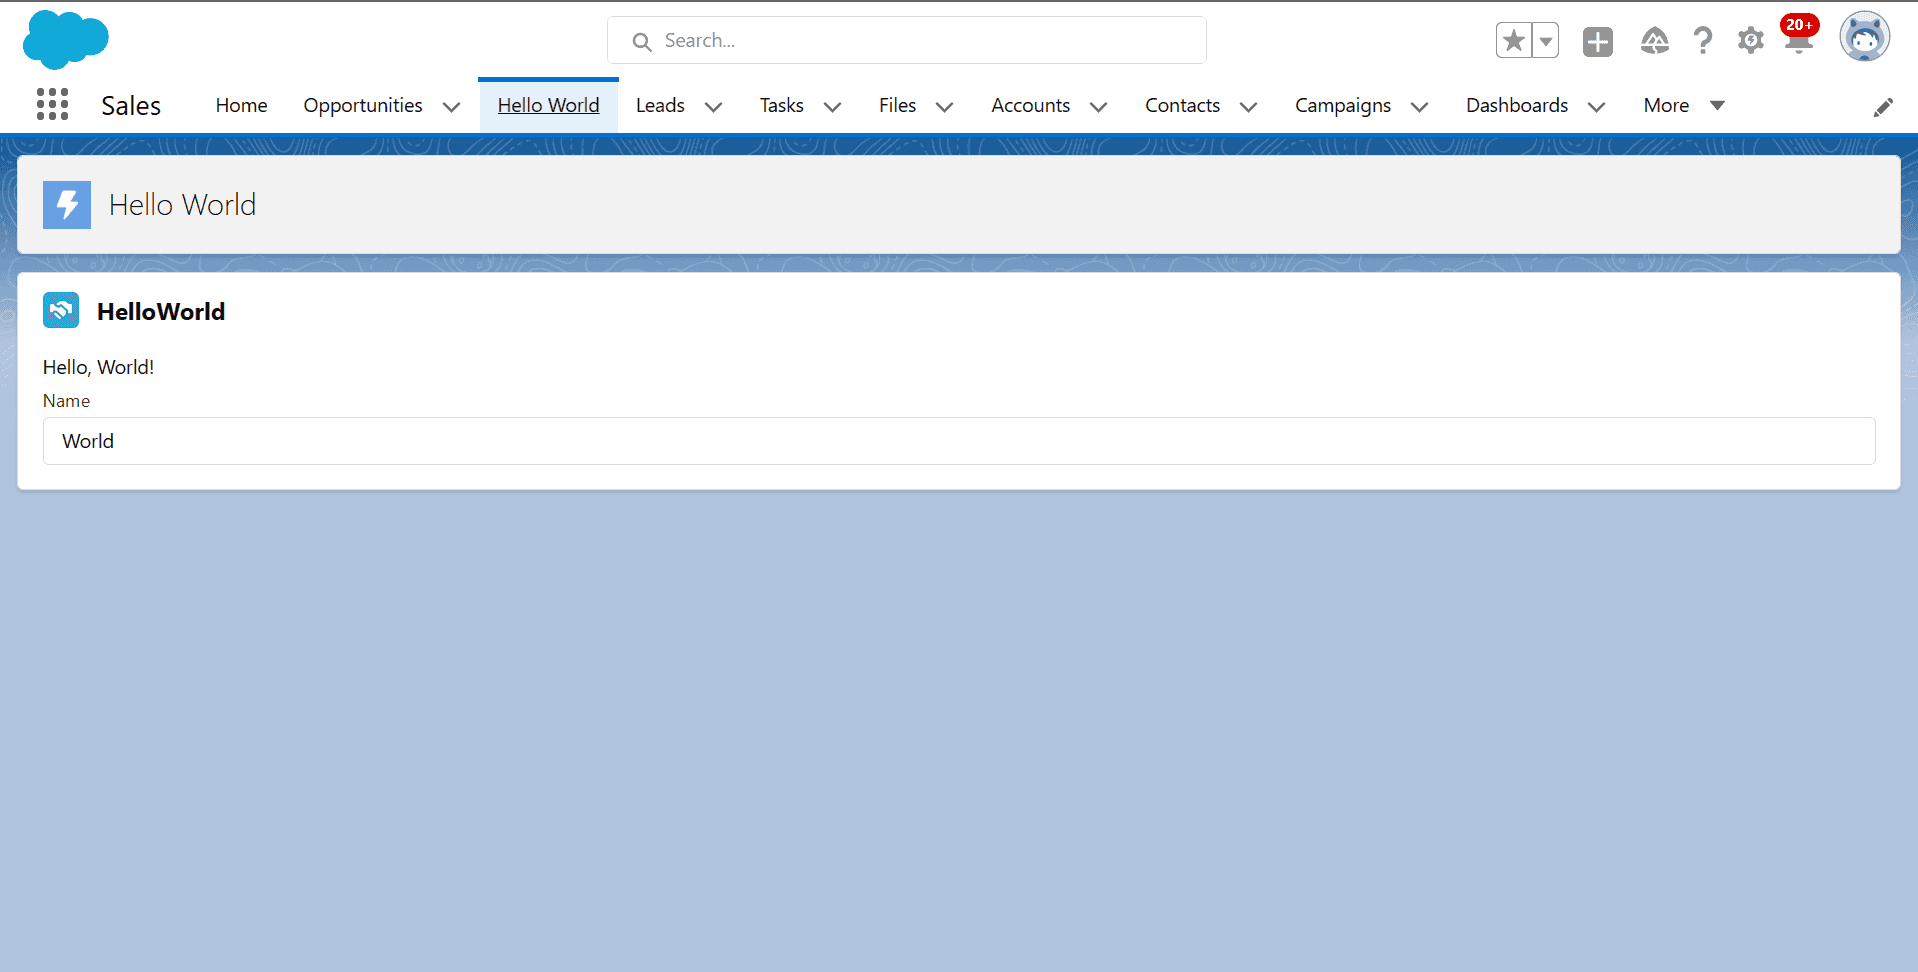Expand the Leads tab chevron
The image size is (1918, 972).
click(713, 107)
